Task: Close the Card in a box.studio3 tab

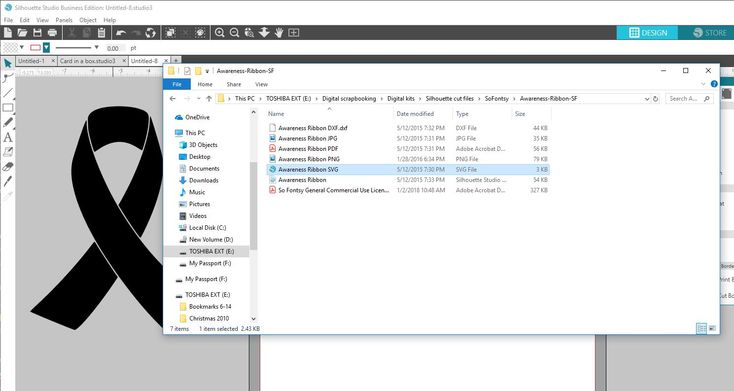Action: [125, 61]
